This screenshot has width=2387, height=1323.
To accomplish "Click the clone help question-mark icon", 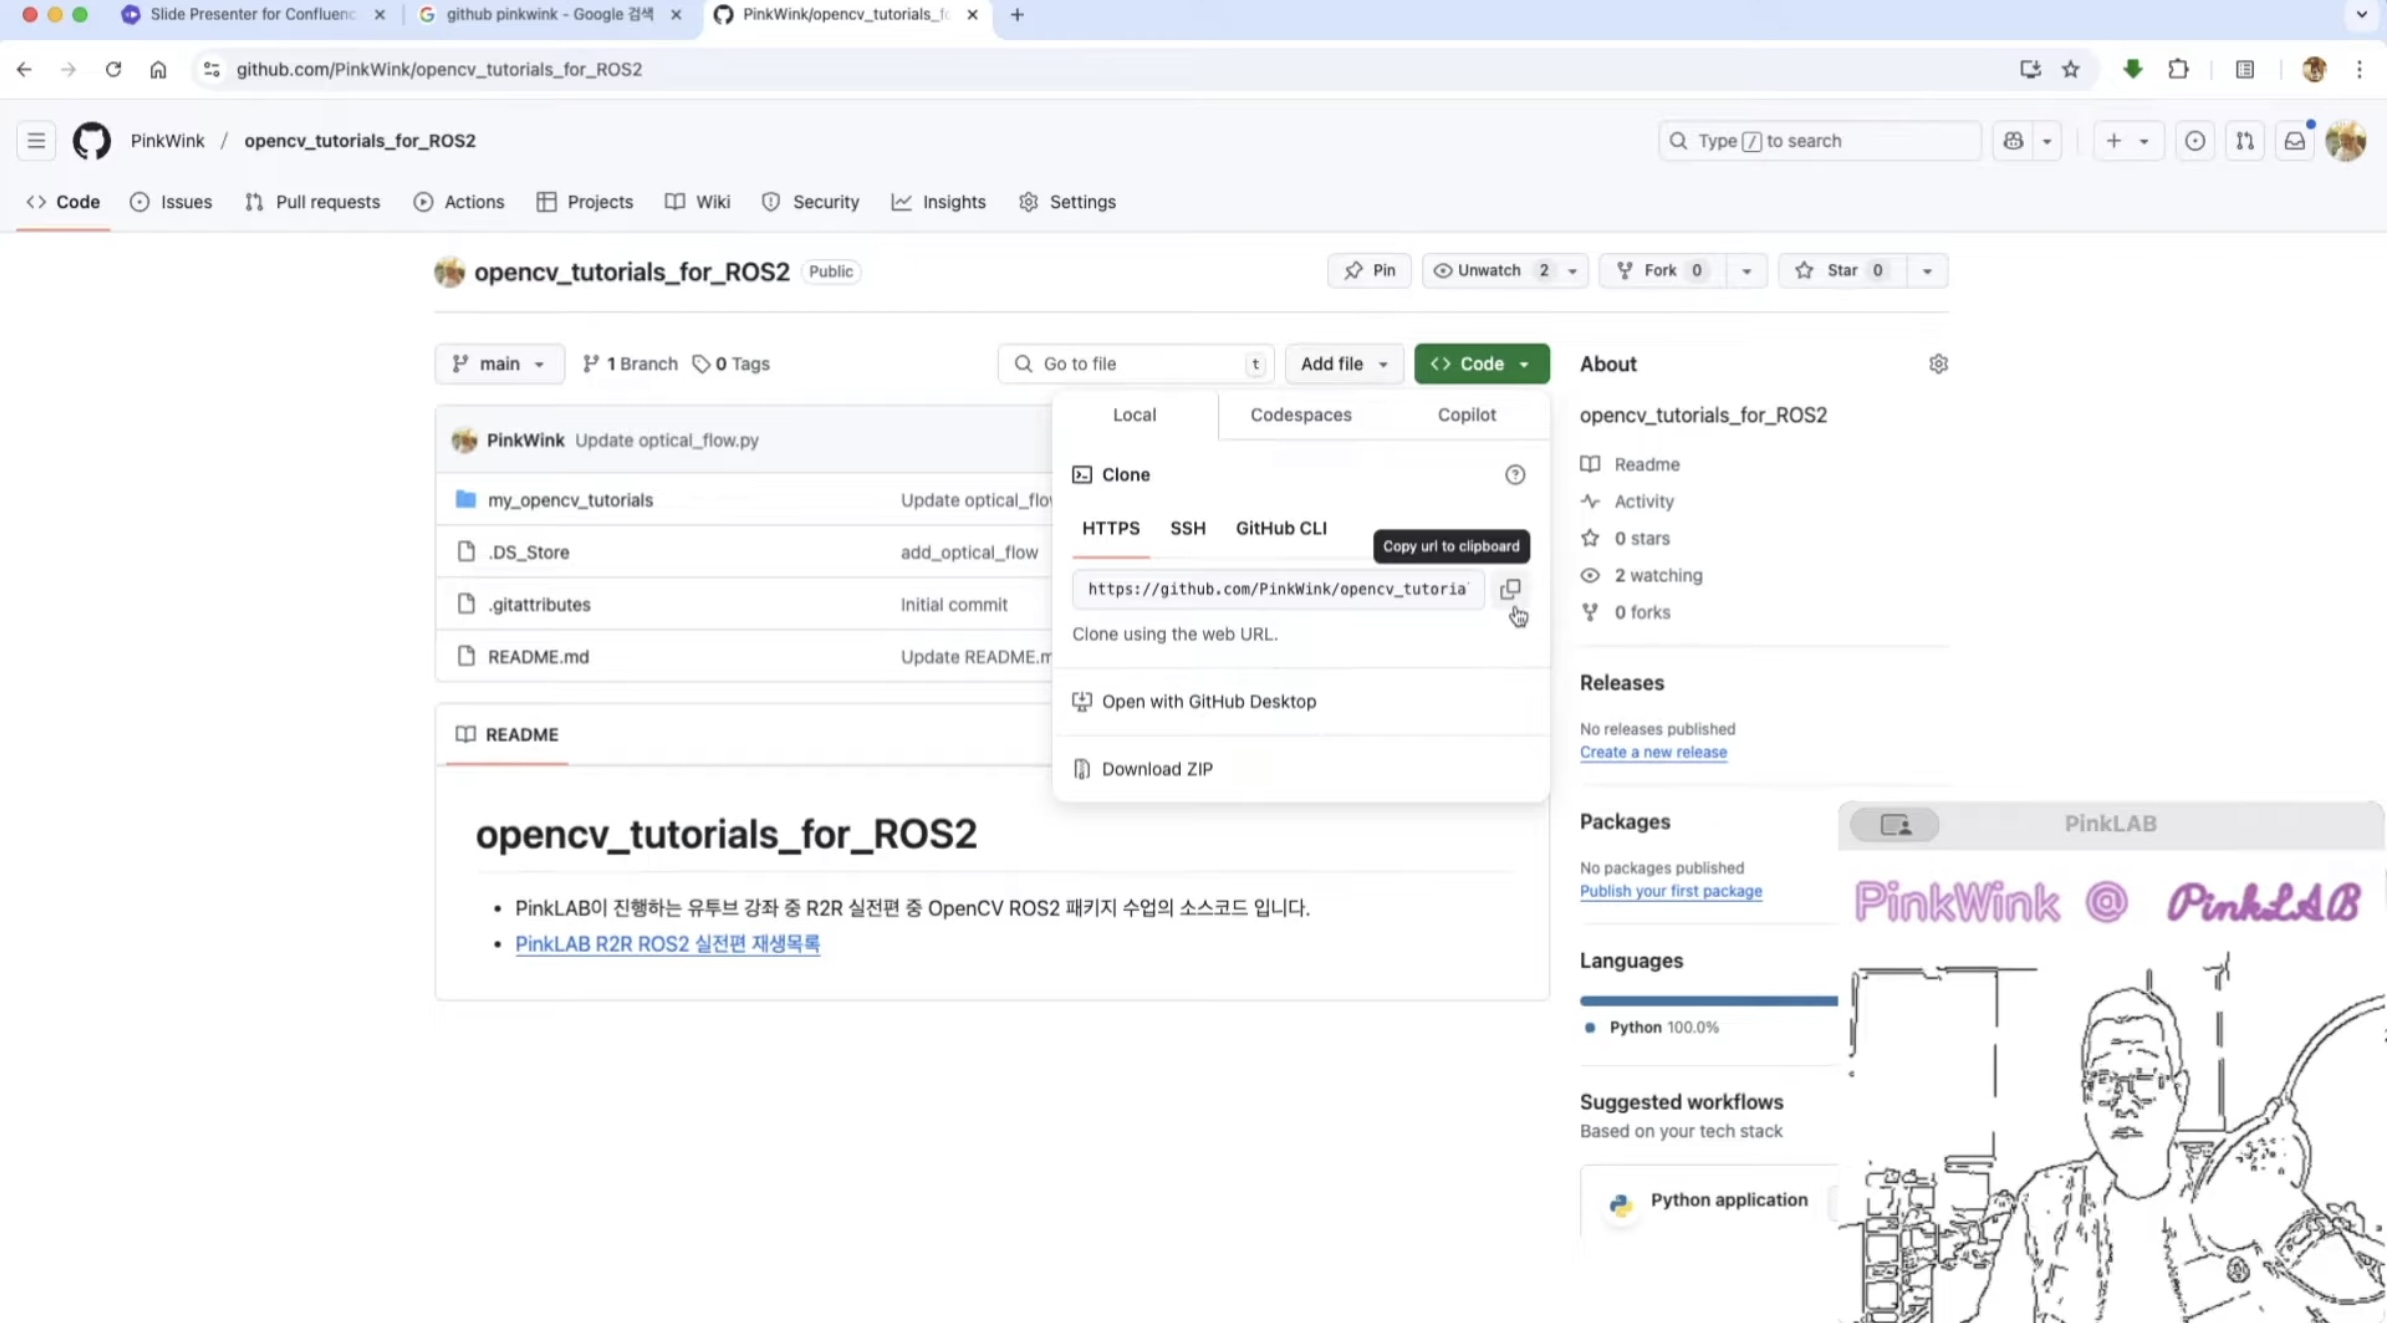I will point(1515,475).
